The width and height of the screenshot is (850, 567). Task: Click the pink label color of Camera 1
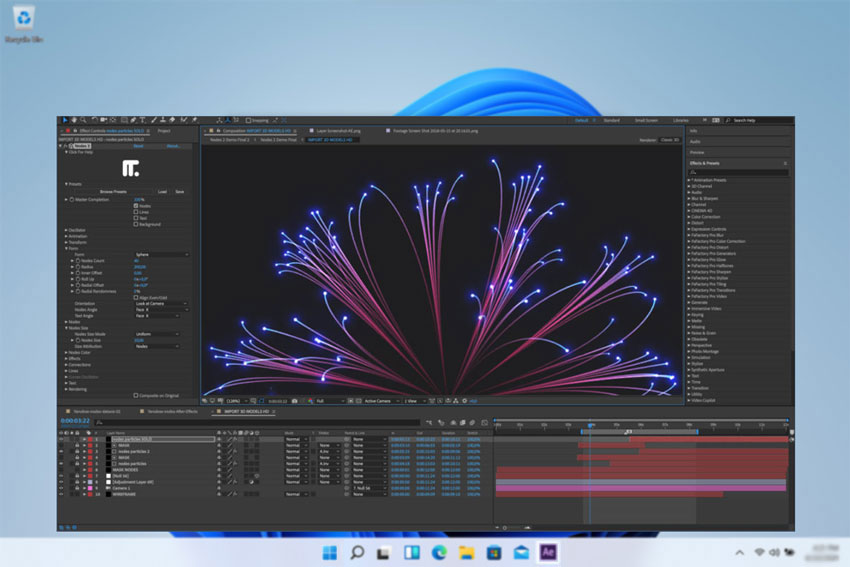coord(90,488)
